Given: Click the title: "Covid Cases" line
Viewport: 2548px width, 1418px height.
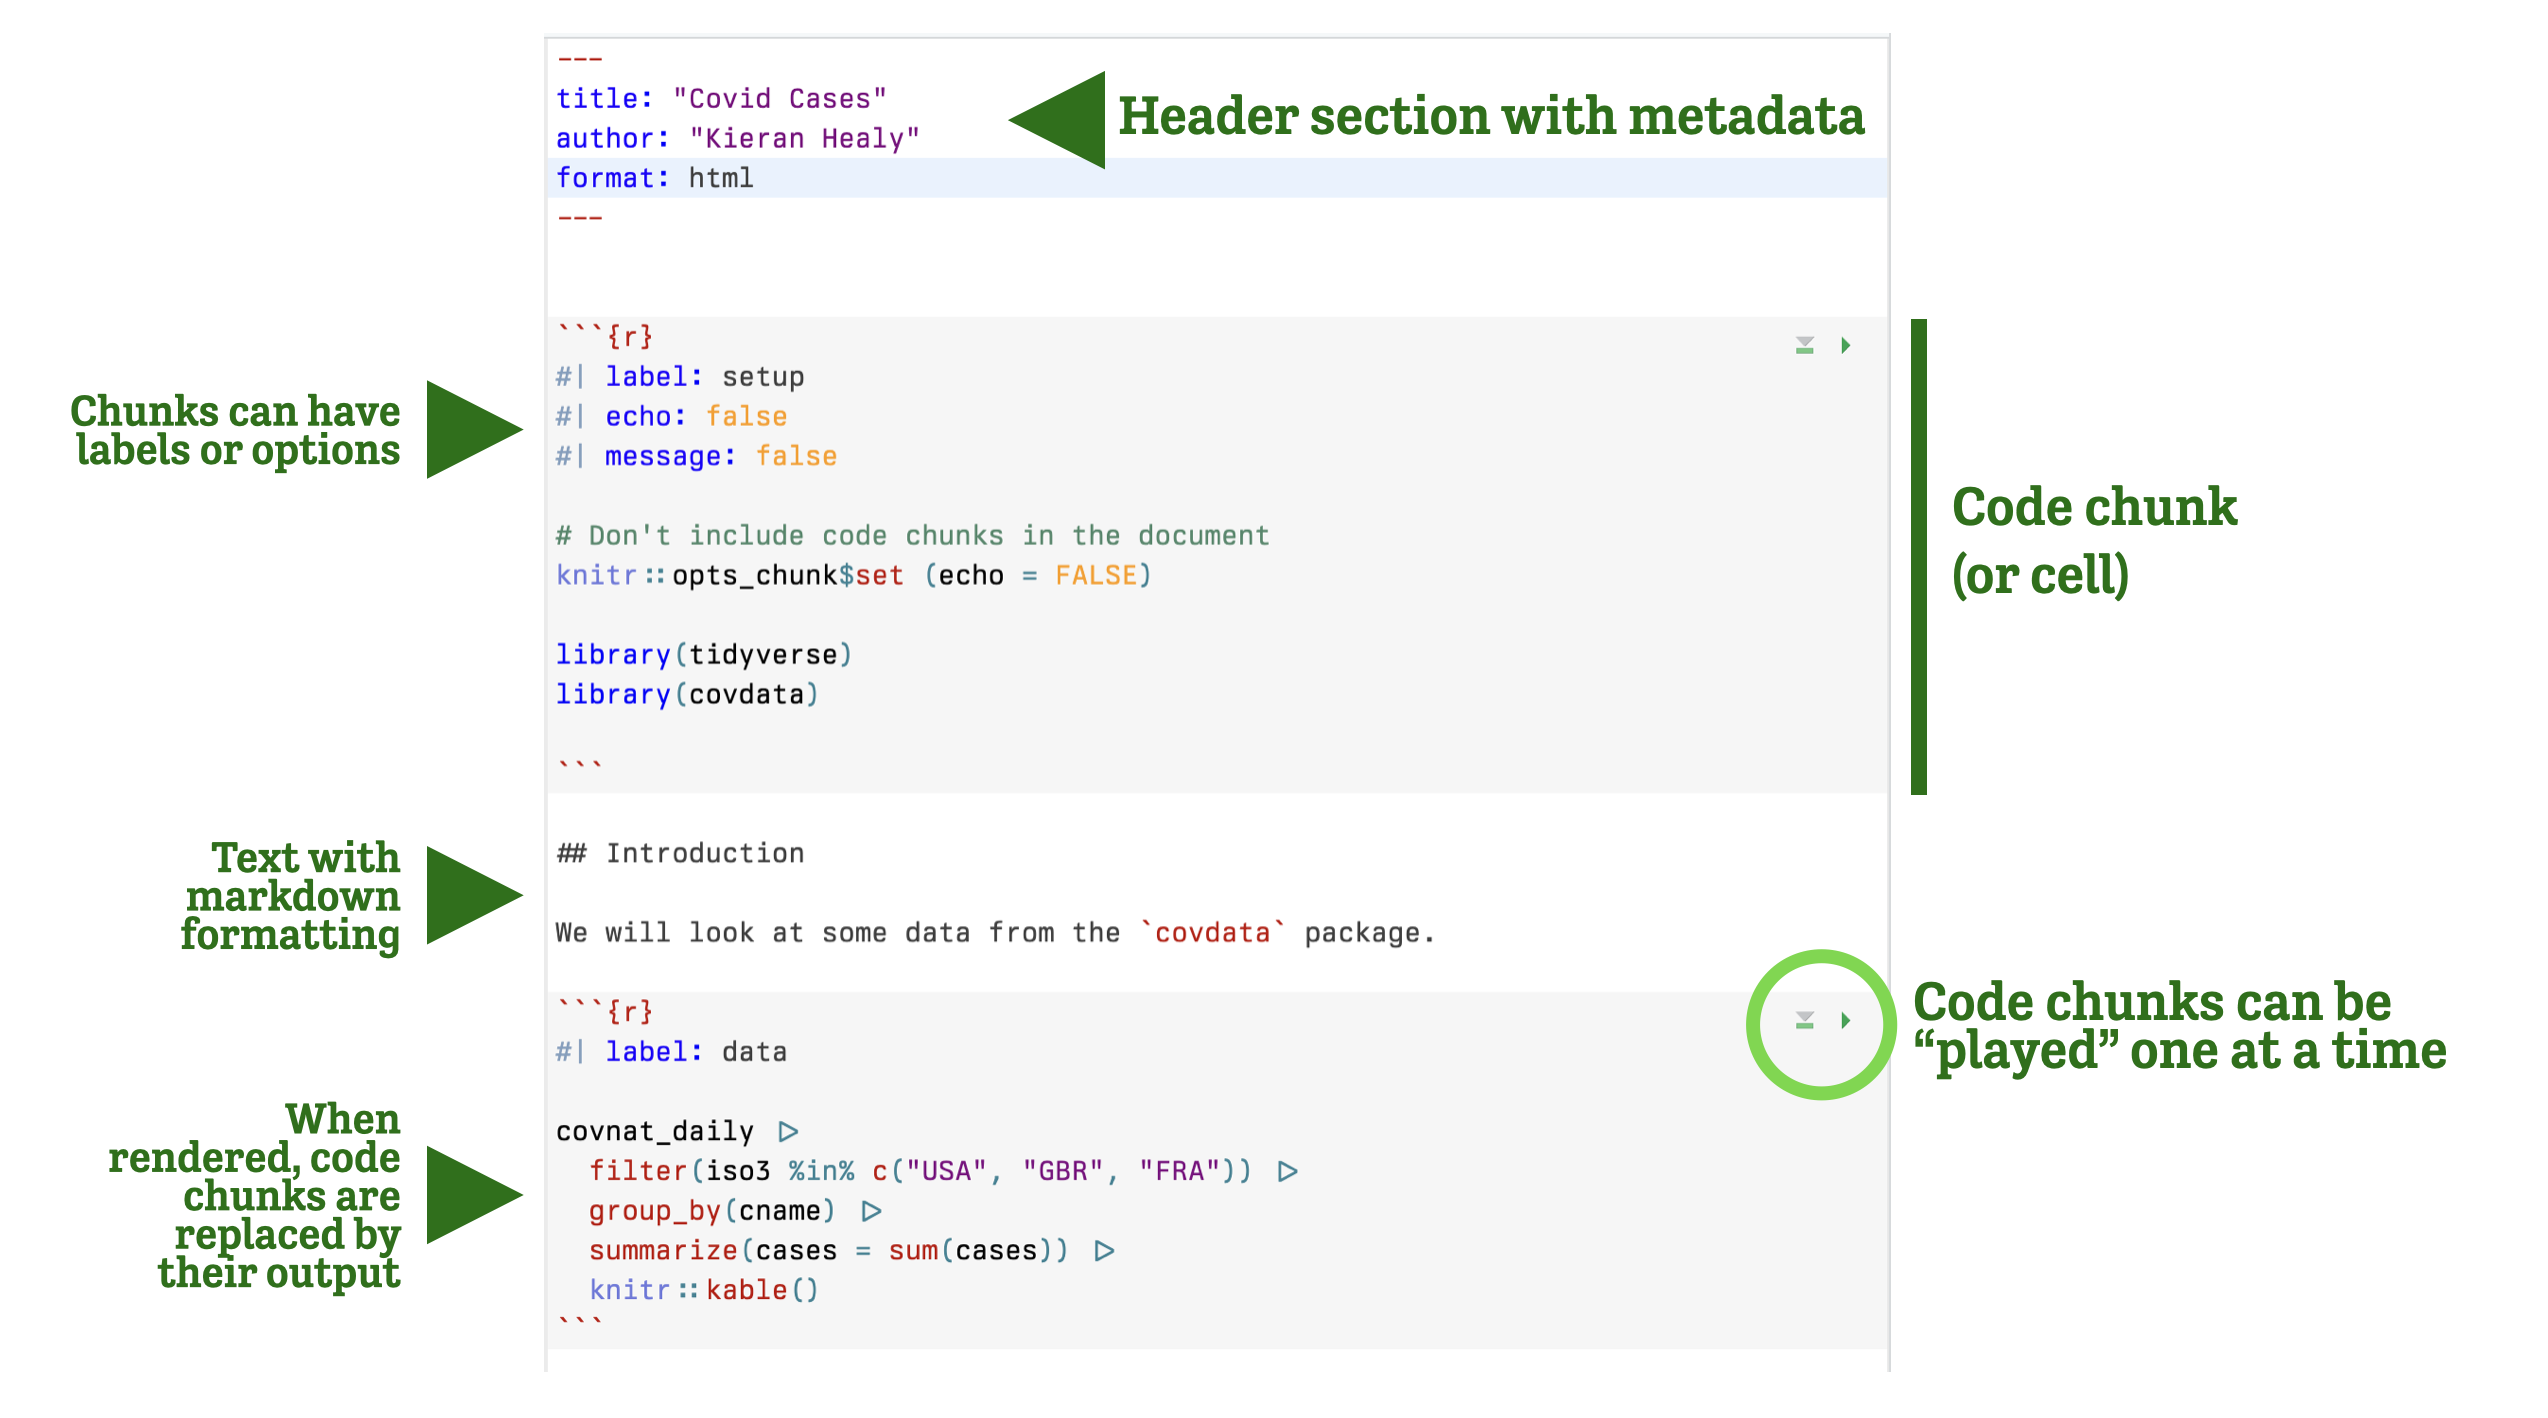Looking at the screenshot, I should (x=721, y=99).
